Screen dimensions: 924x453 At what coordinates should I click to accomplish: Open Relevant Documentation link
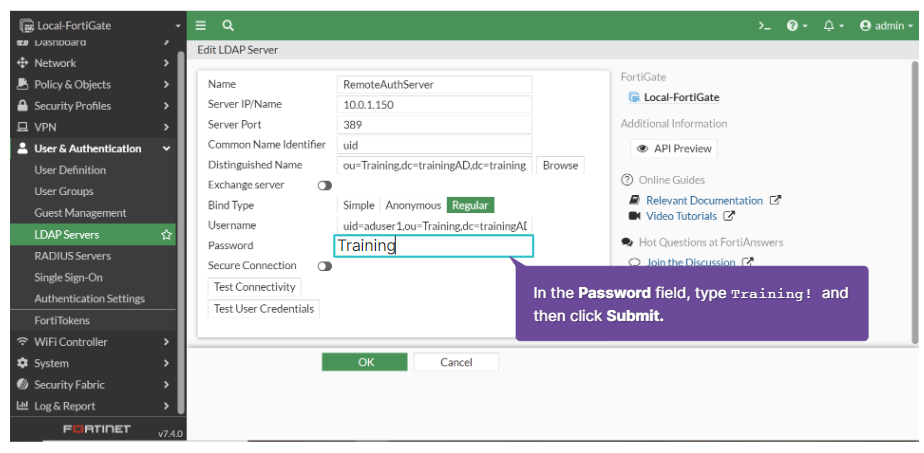(x=704, y=200)
